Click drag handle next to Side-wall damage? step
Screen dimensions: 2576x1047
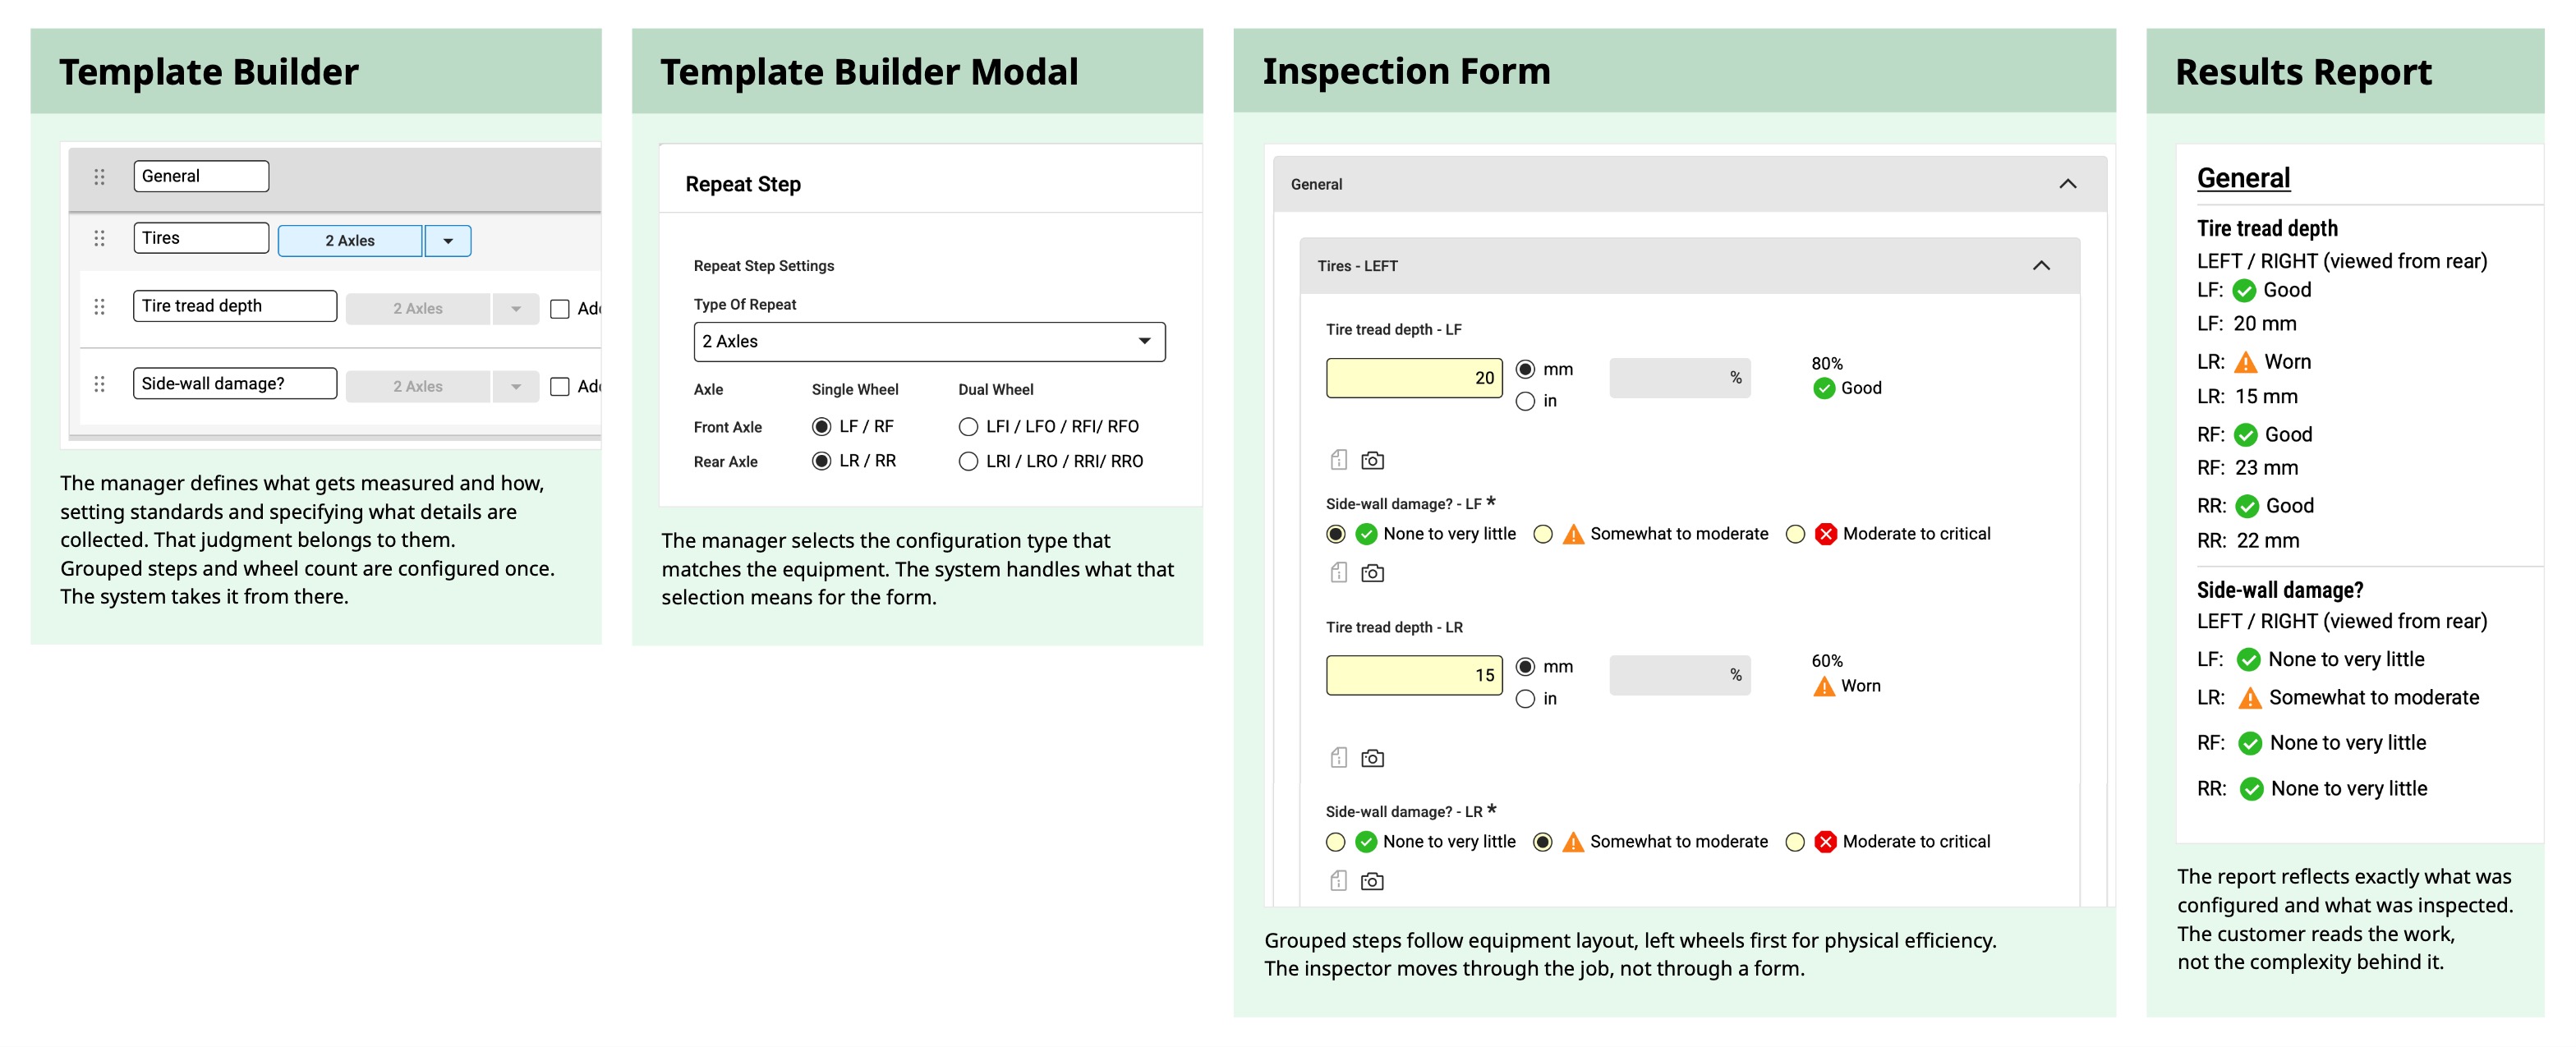[x=99, y=385]
